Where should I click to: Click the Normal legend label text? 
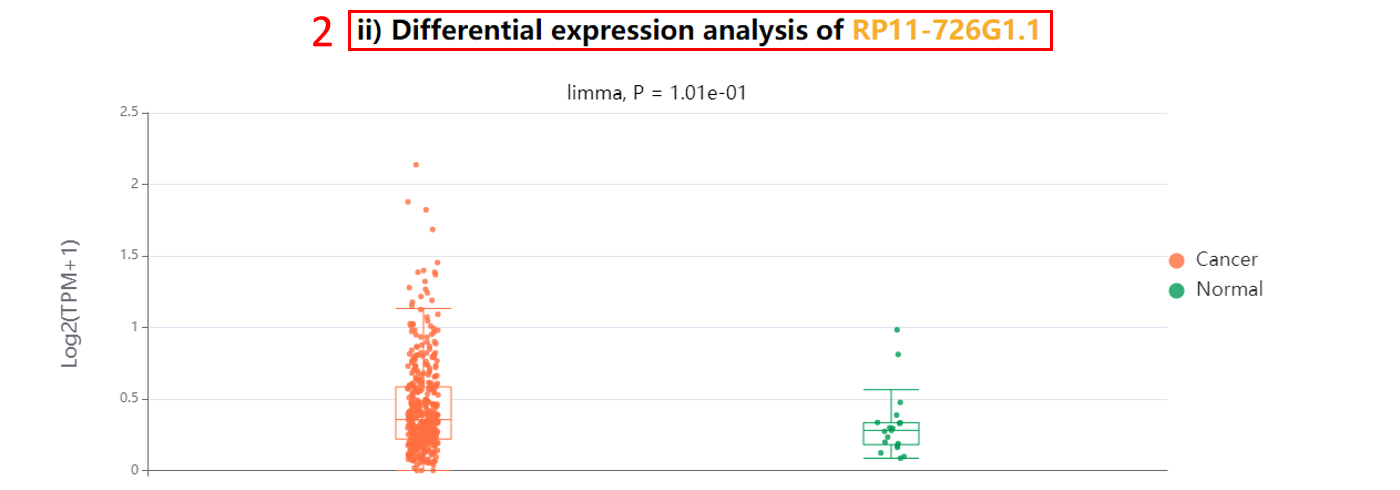[x=1229, y=290]
